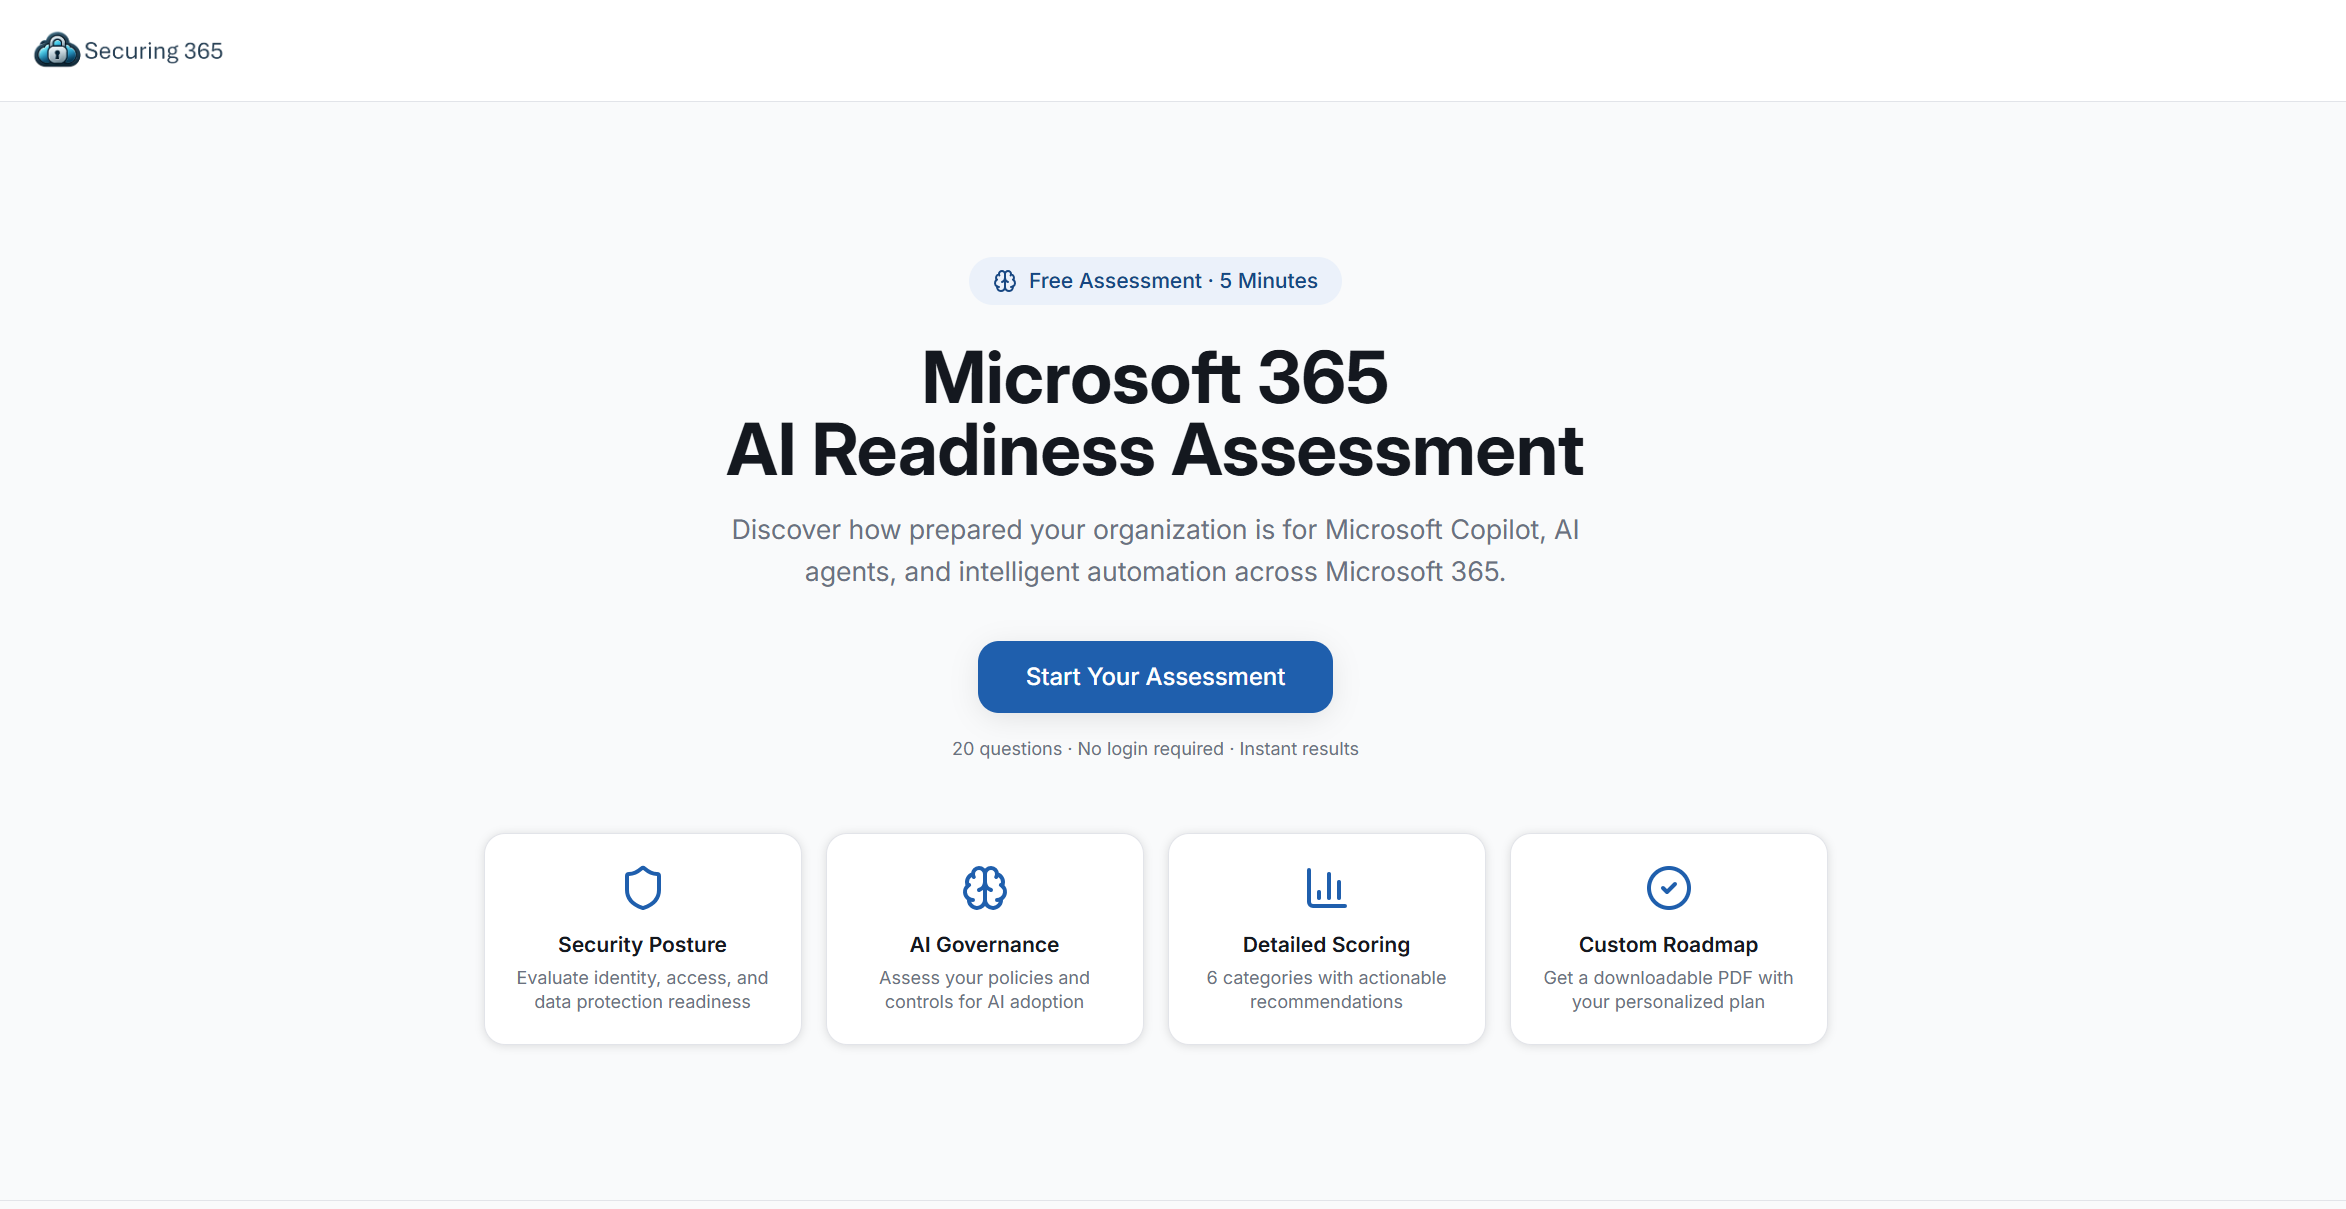Click the bar chart icon on Detailed Scoring card
Screen dimensions: 2346x1209
[1327, 888]
